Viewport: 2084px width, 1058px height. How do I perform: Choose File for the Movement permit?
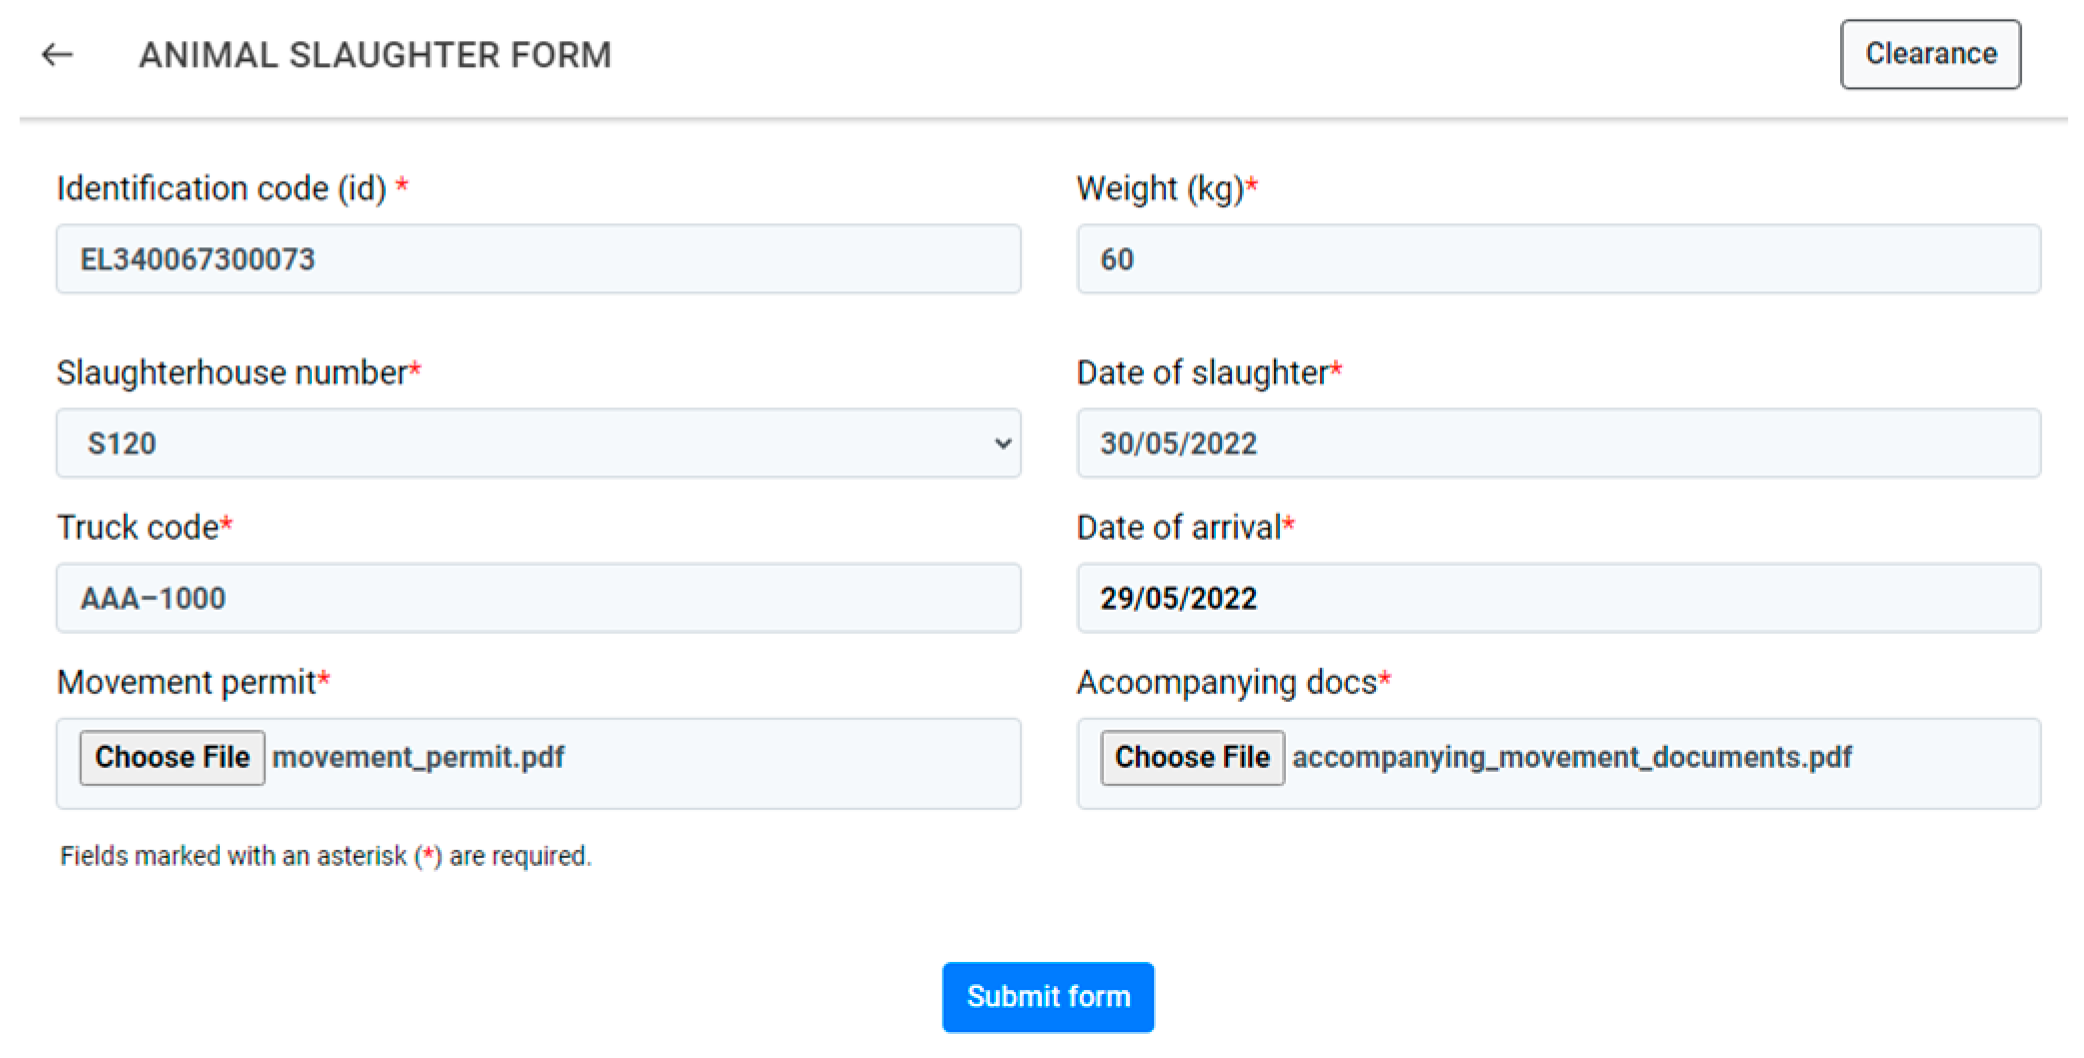point(172,757)
